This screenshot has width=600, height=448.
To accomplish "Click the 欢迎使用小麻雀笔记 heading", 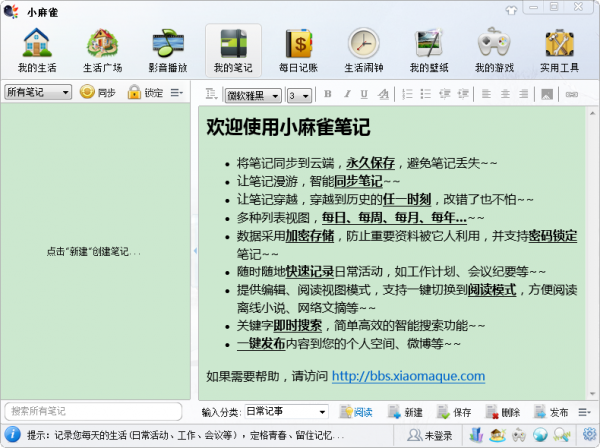I will [288, 127].
